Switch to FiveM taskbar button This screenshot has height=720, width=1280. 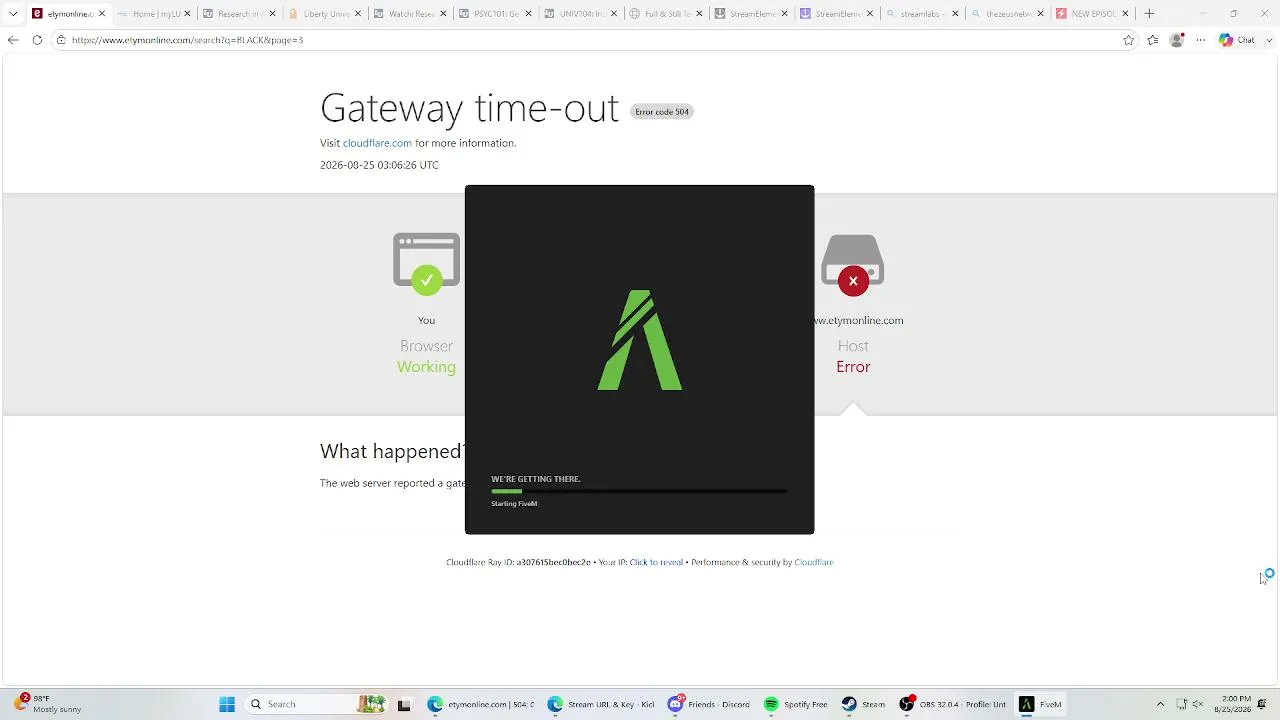click(1040, 704)
